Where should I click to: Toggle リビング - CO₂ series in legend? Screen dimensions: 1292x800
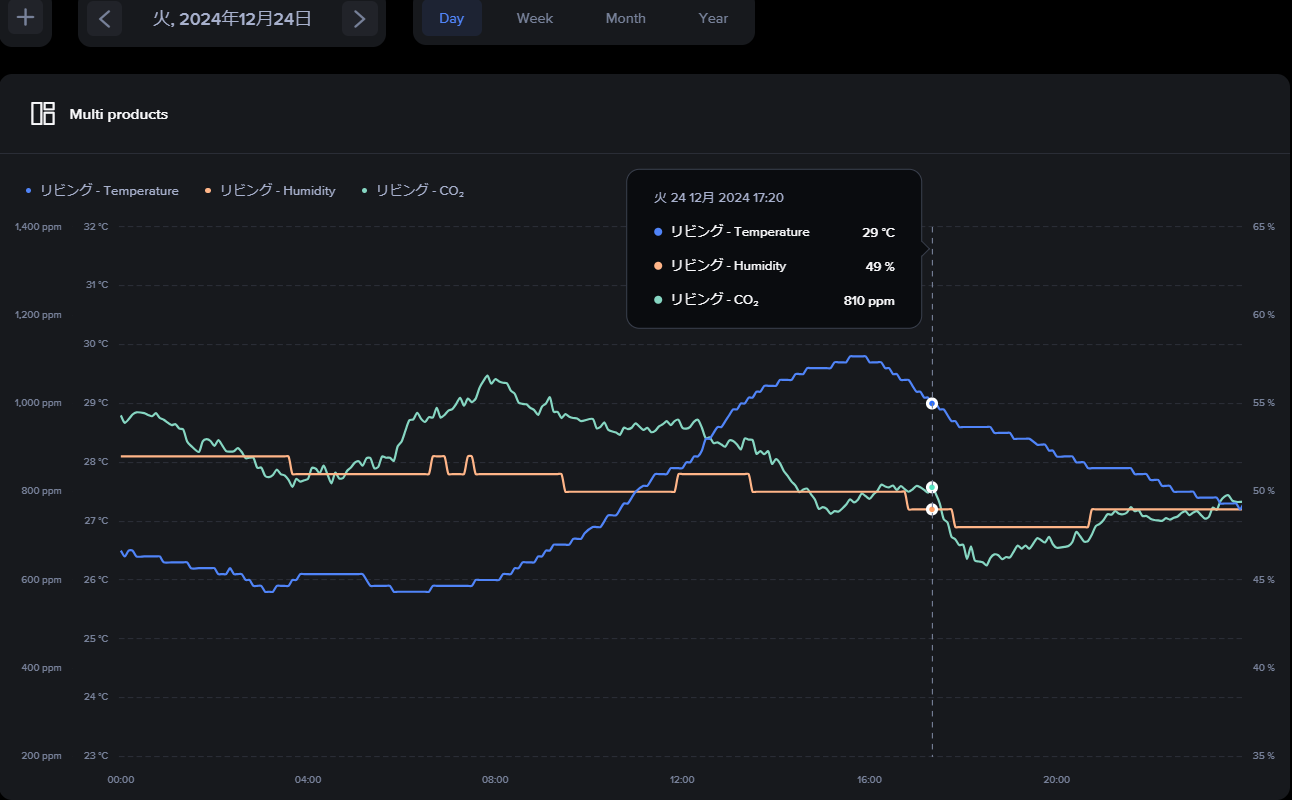pyautogui.click(x=413, y=190)
